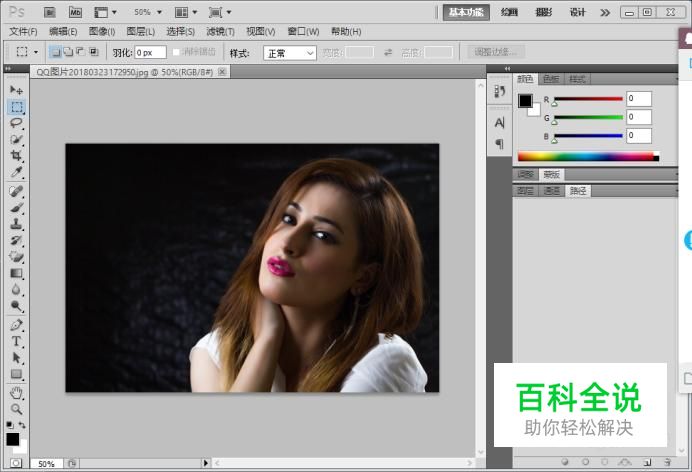The height and width of the screenshot is (472, 692).
Task: Select the 基本功能 workspace button
Action: [x=466, y=12]
